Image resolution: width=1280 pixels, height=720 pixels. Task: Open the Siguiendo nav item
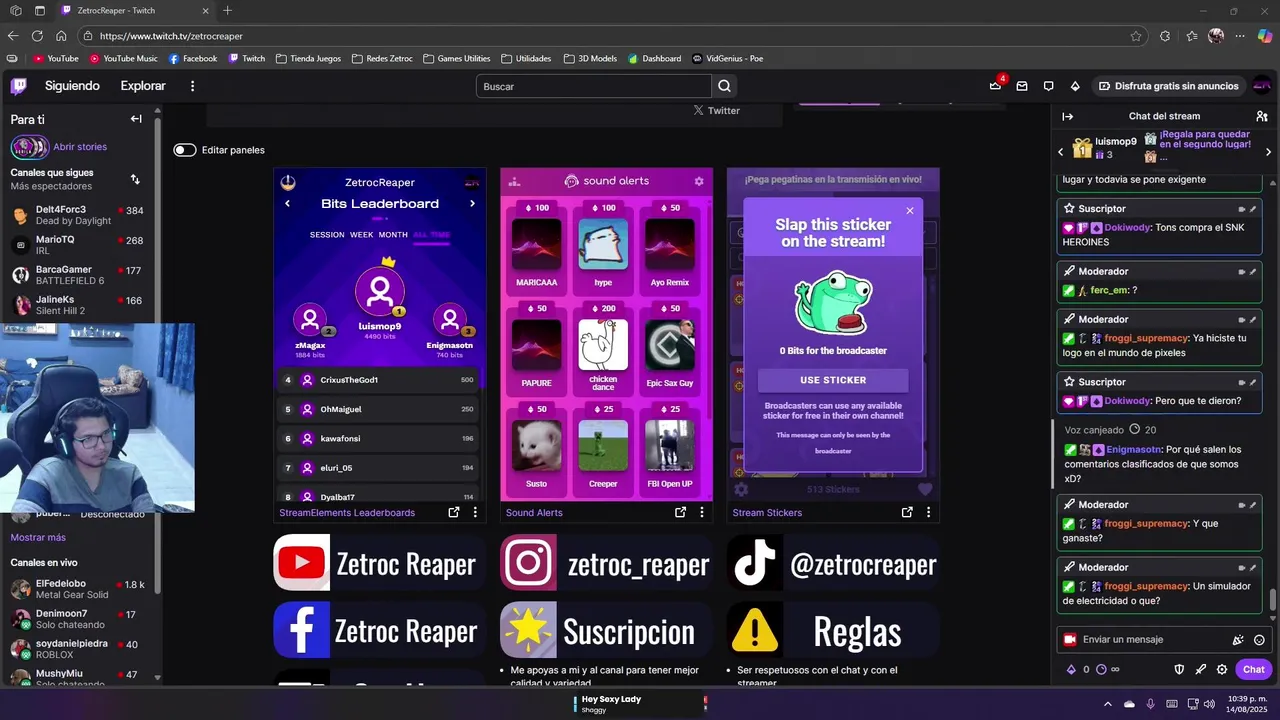[72, 86]
